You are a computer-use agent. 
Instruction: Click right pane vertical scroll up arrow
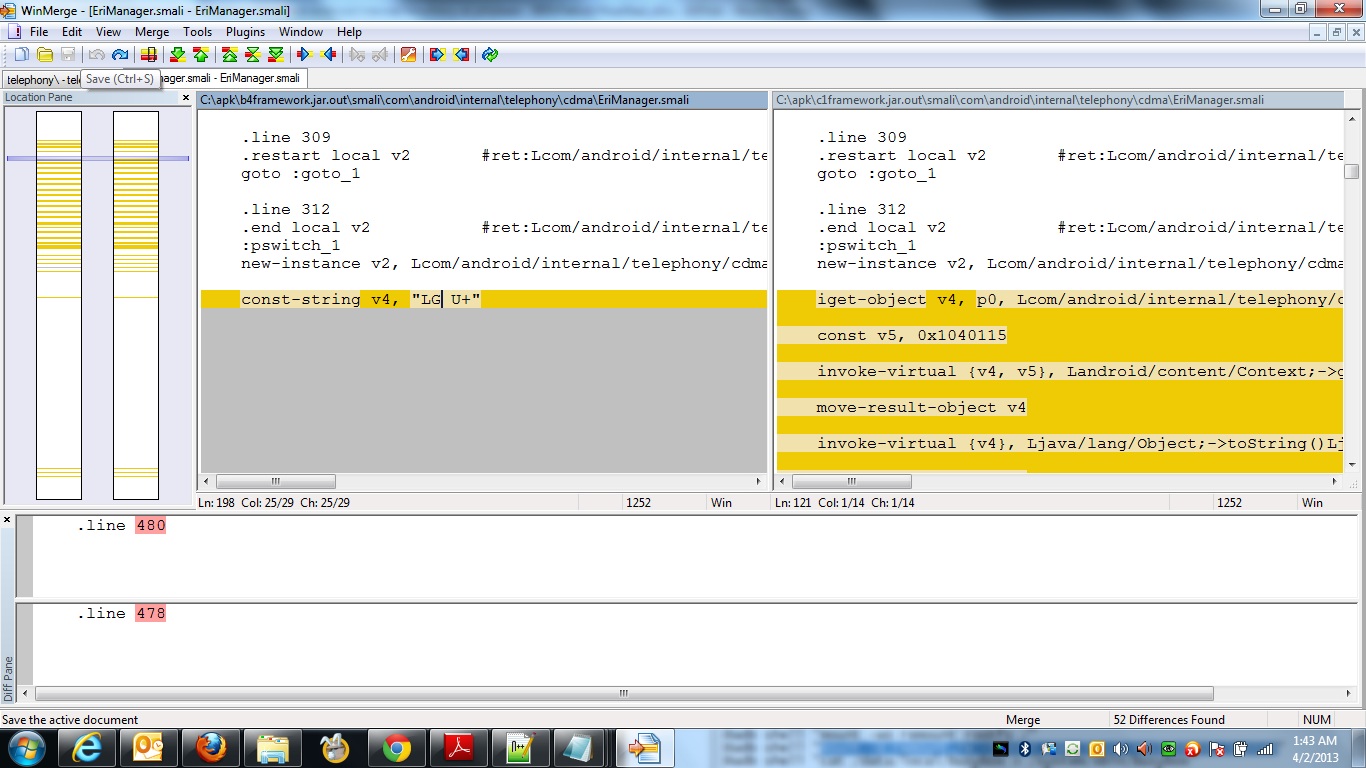click(1352, 117)
